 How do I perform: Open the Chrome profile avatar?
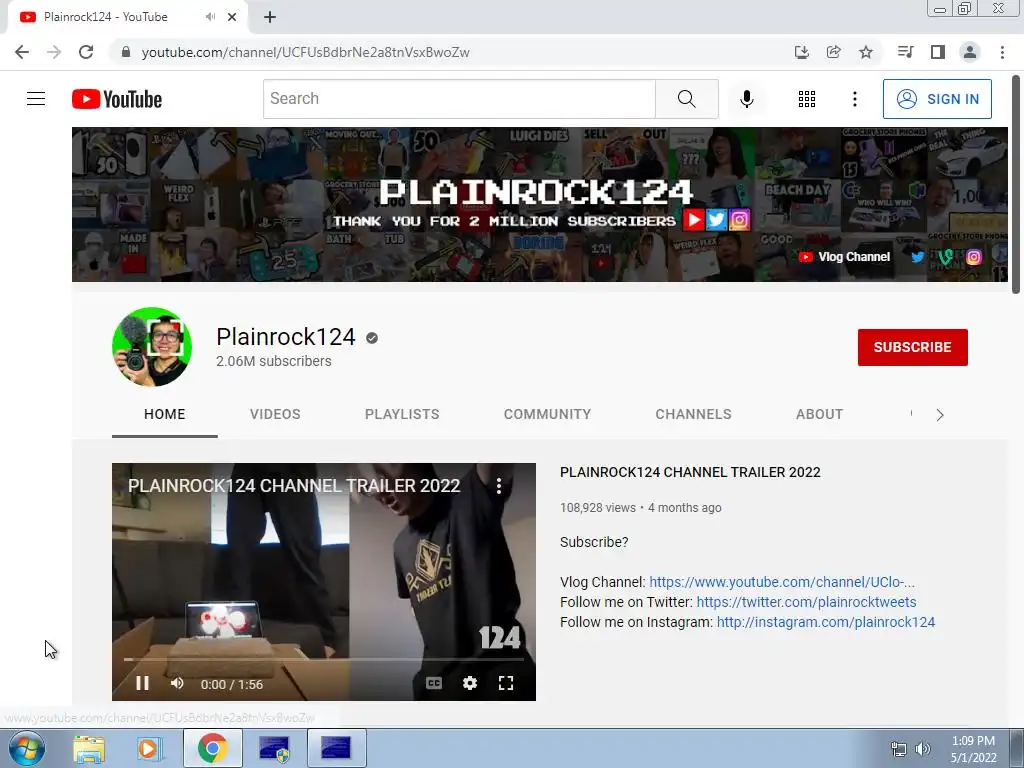[x=970, y=52]
